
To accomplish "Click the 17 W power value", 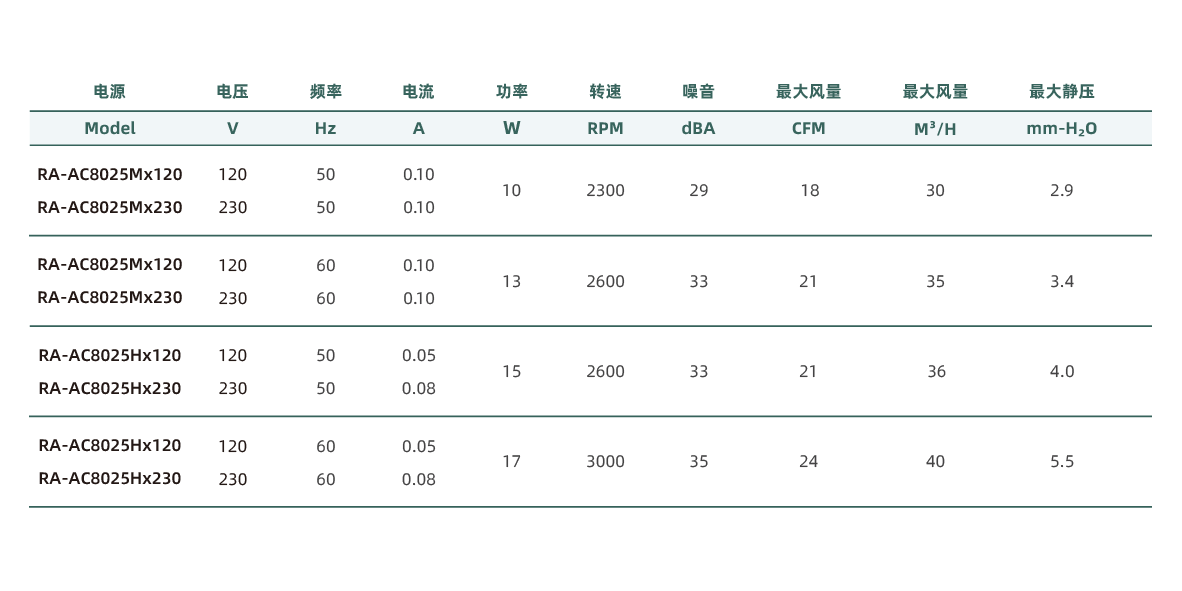I will point(511,461).
